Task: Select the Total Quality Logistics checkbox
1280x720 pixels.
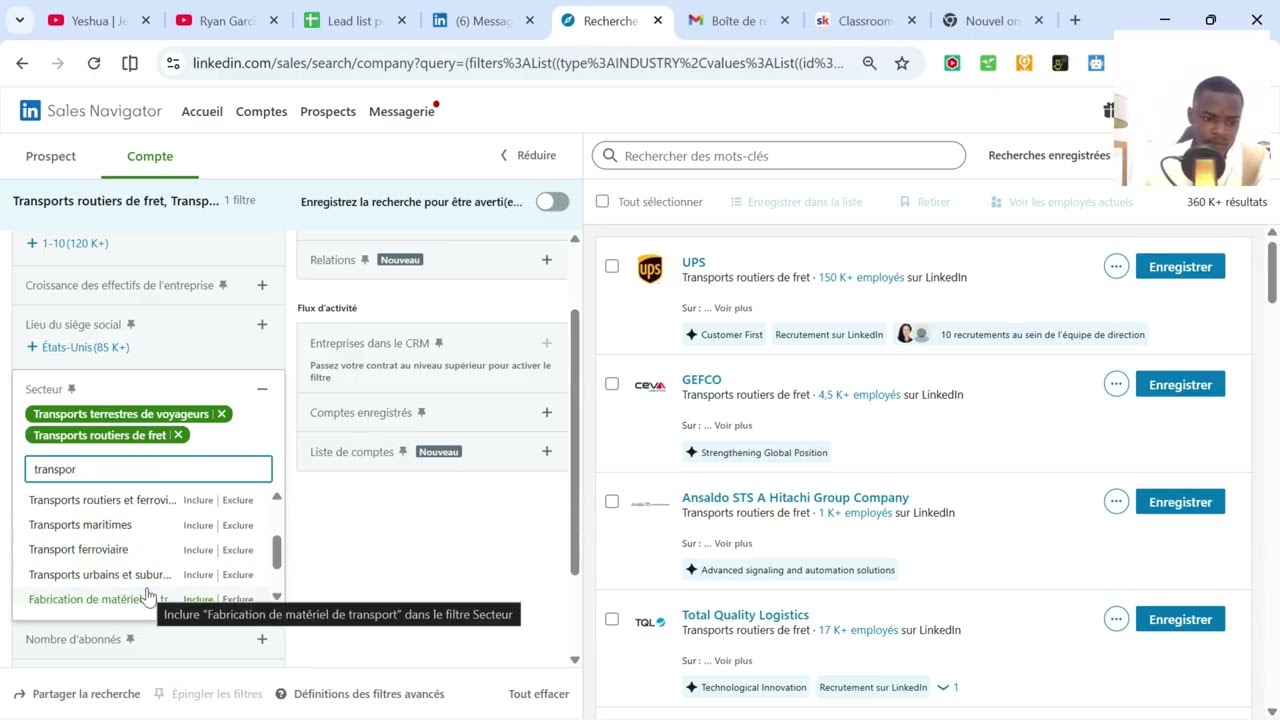Action: click(x=612, y=619)
